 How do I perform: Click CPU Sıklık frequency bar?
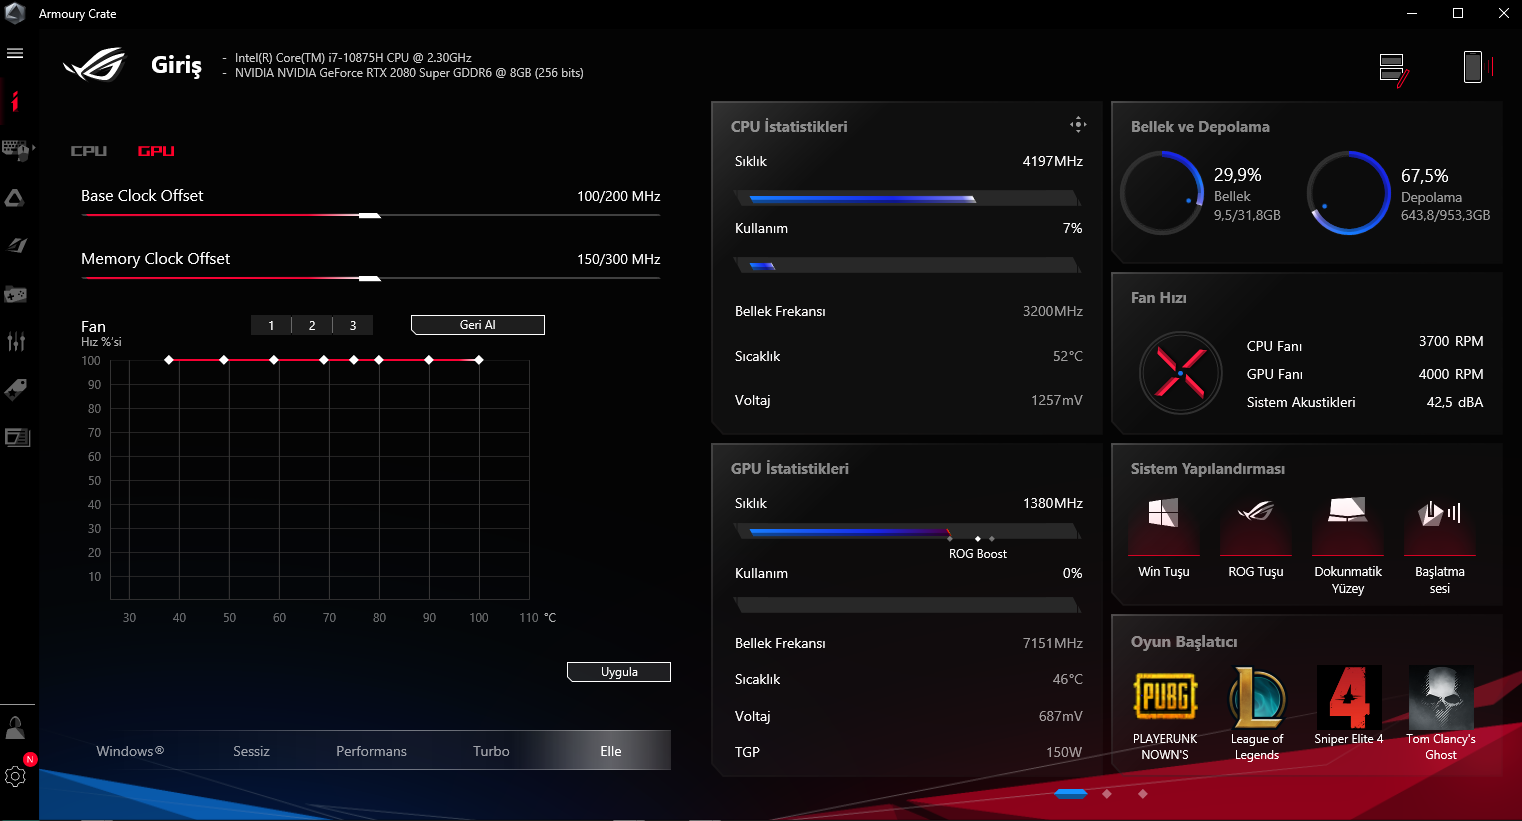[908, 199]
